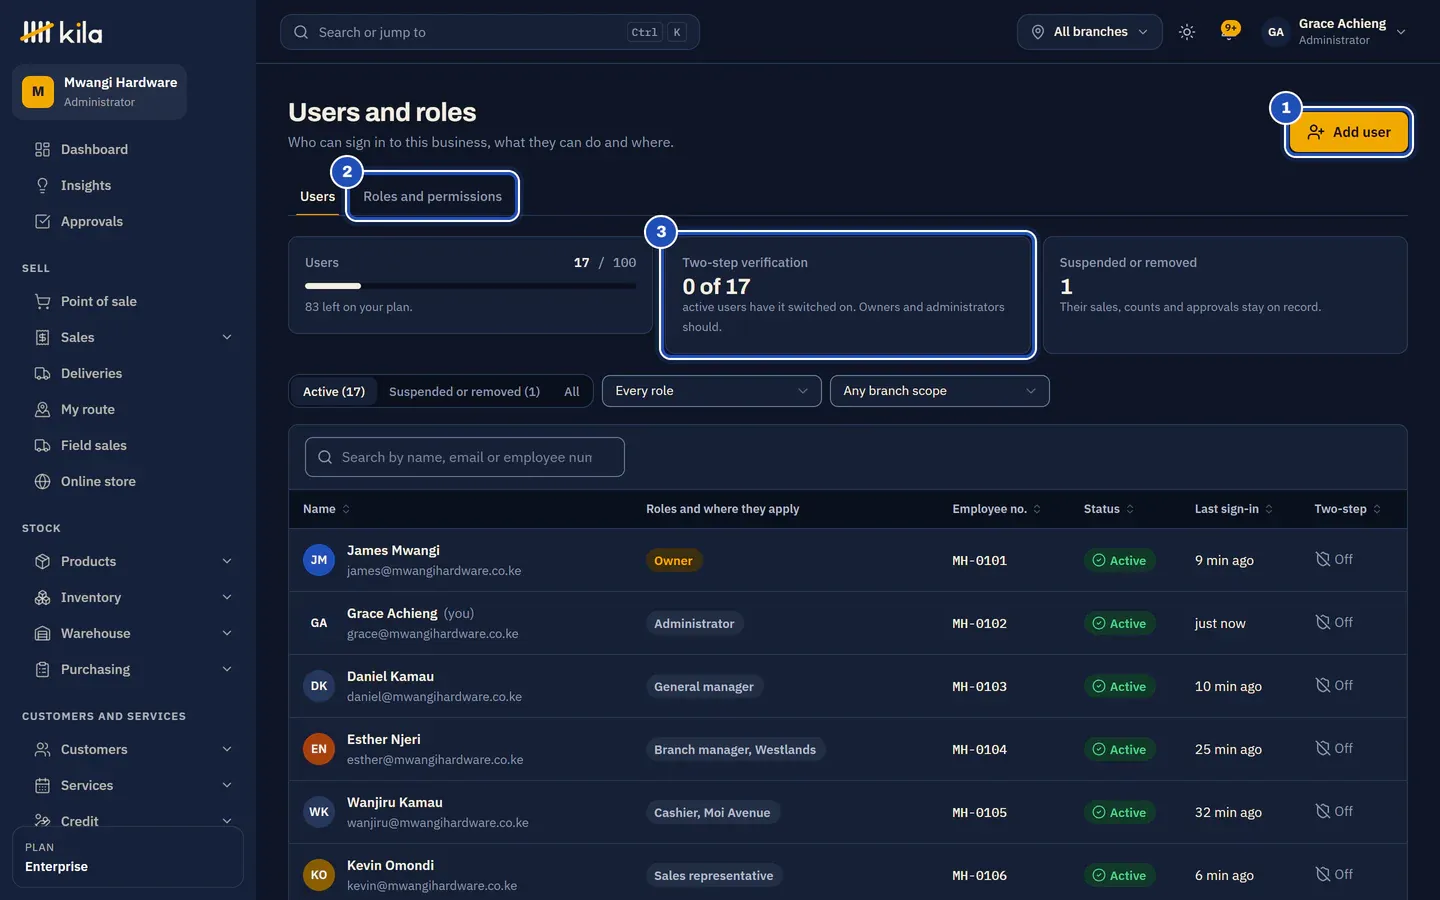Image resolution: width=1440 pixels, height=900 pixels.
Task: Click the Online store globe icon
Action: click(x=42, y=482)
